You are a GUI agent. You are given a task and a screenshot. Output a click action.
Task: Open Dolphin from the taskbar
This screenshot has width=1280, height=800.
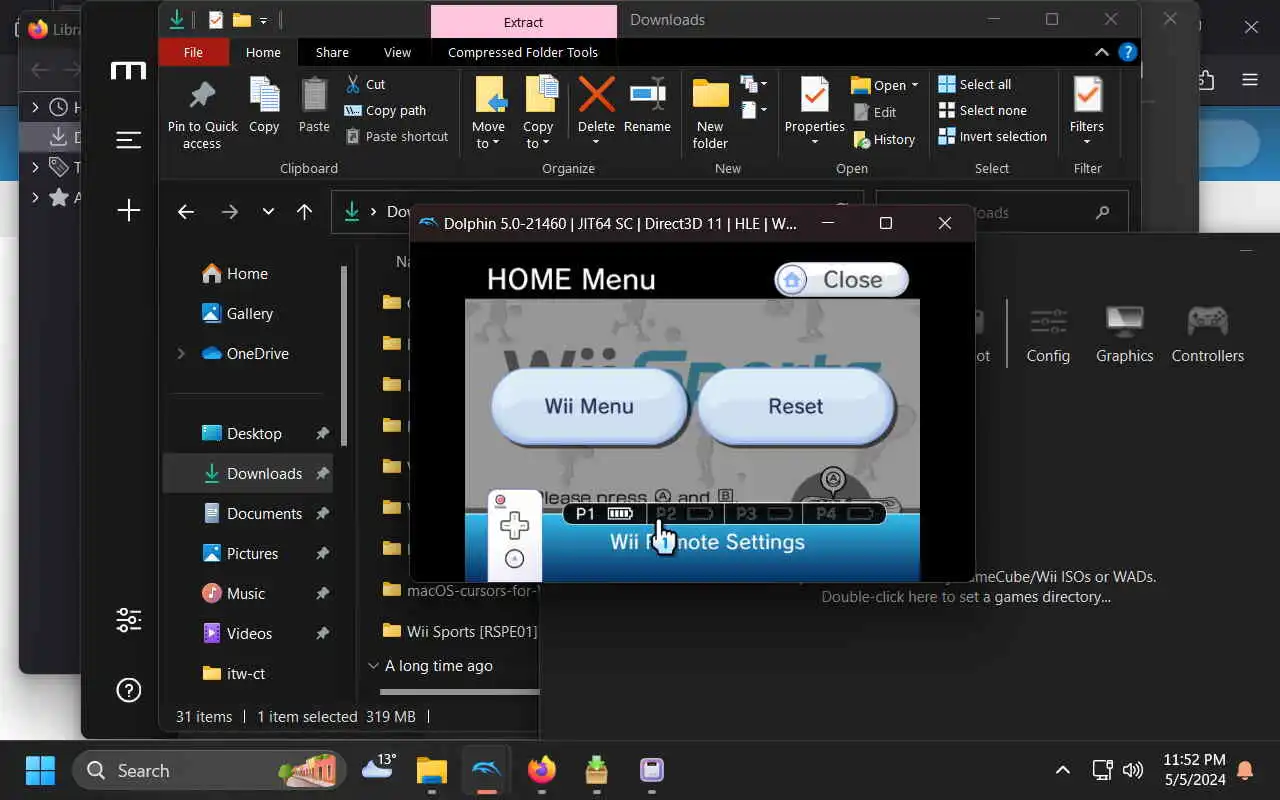pos(487,770)
